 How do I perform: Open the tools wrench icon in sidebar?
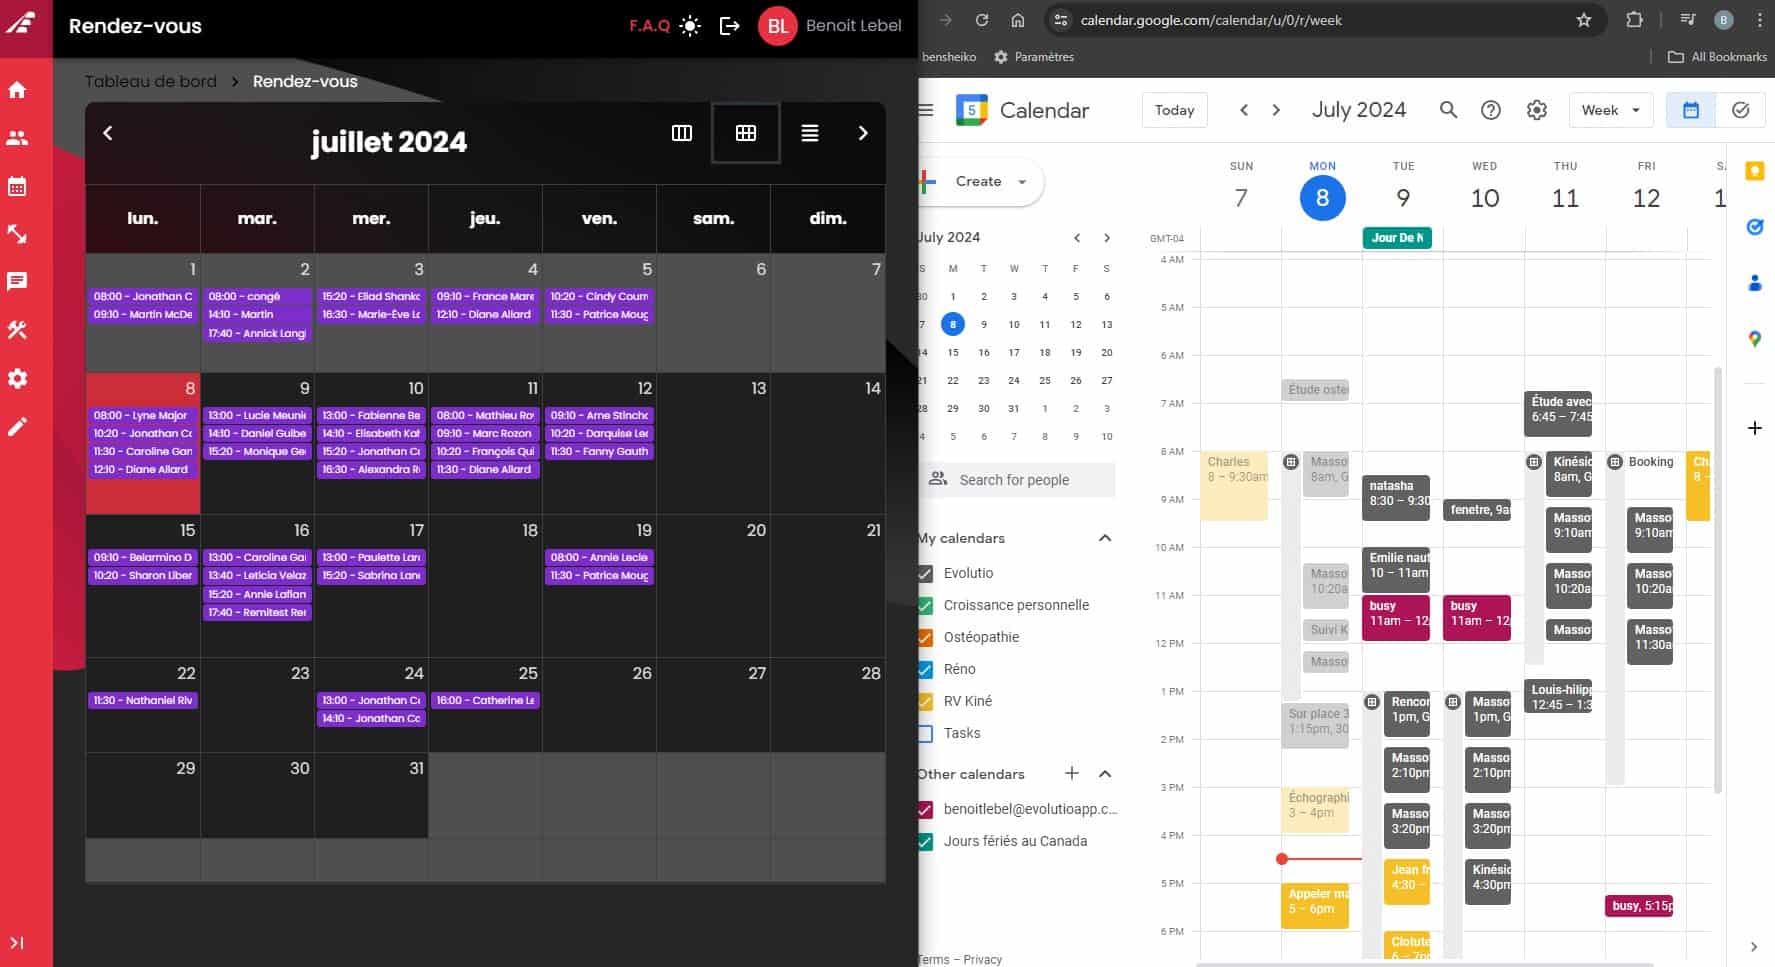tap(17, 330)
